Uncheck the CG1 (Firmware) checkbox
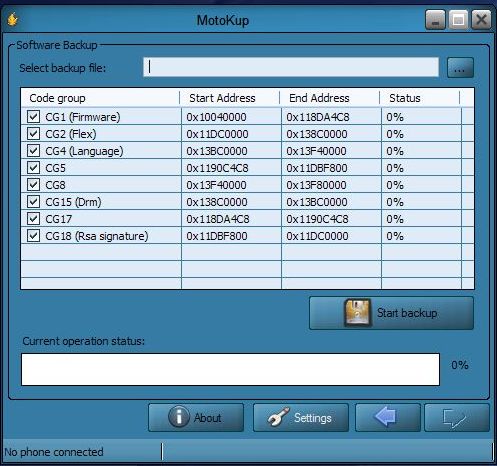 33,117
